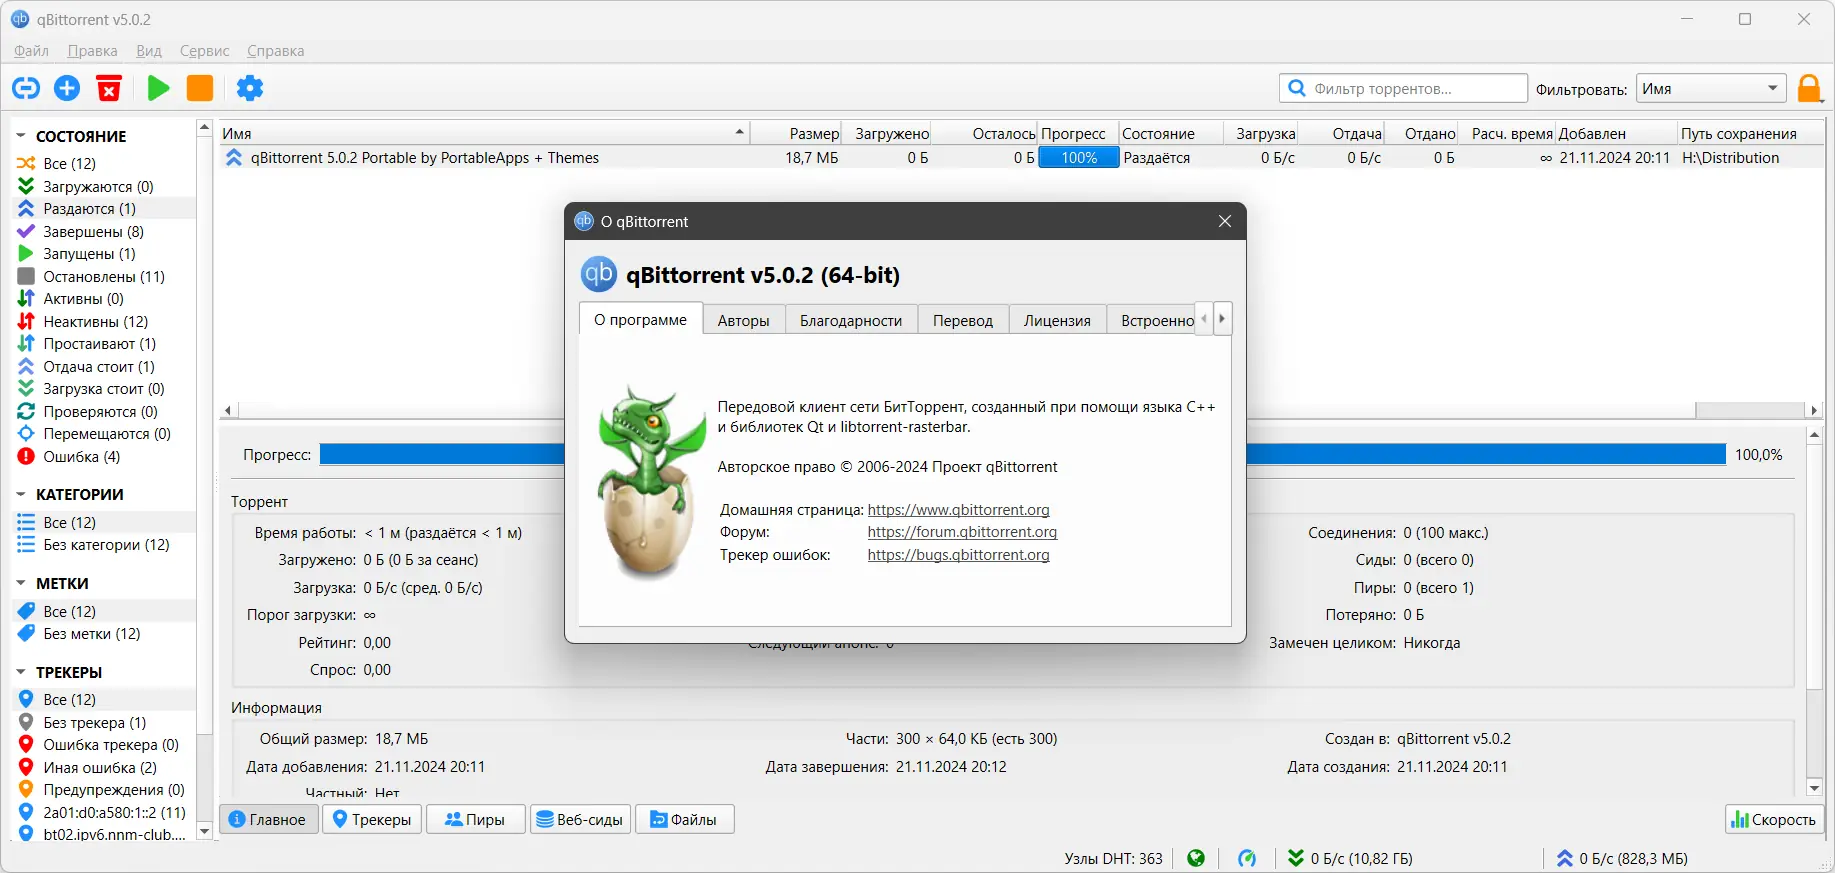
Task: Open the Пиры bottom tab
Action: (475, 819)
